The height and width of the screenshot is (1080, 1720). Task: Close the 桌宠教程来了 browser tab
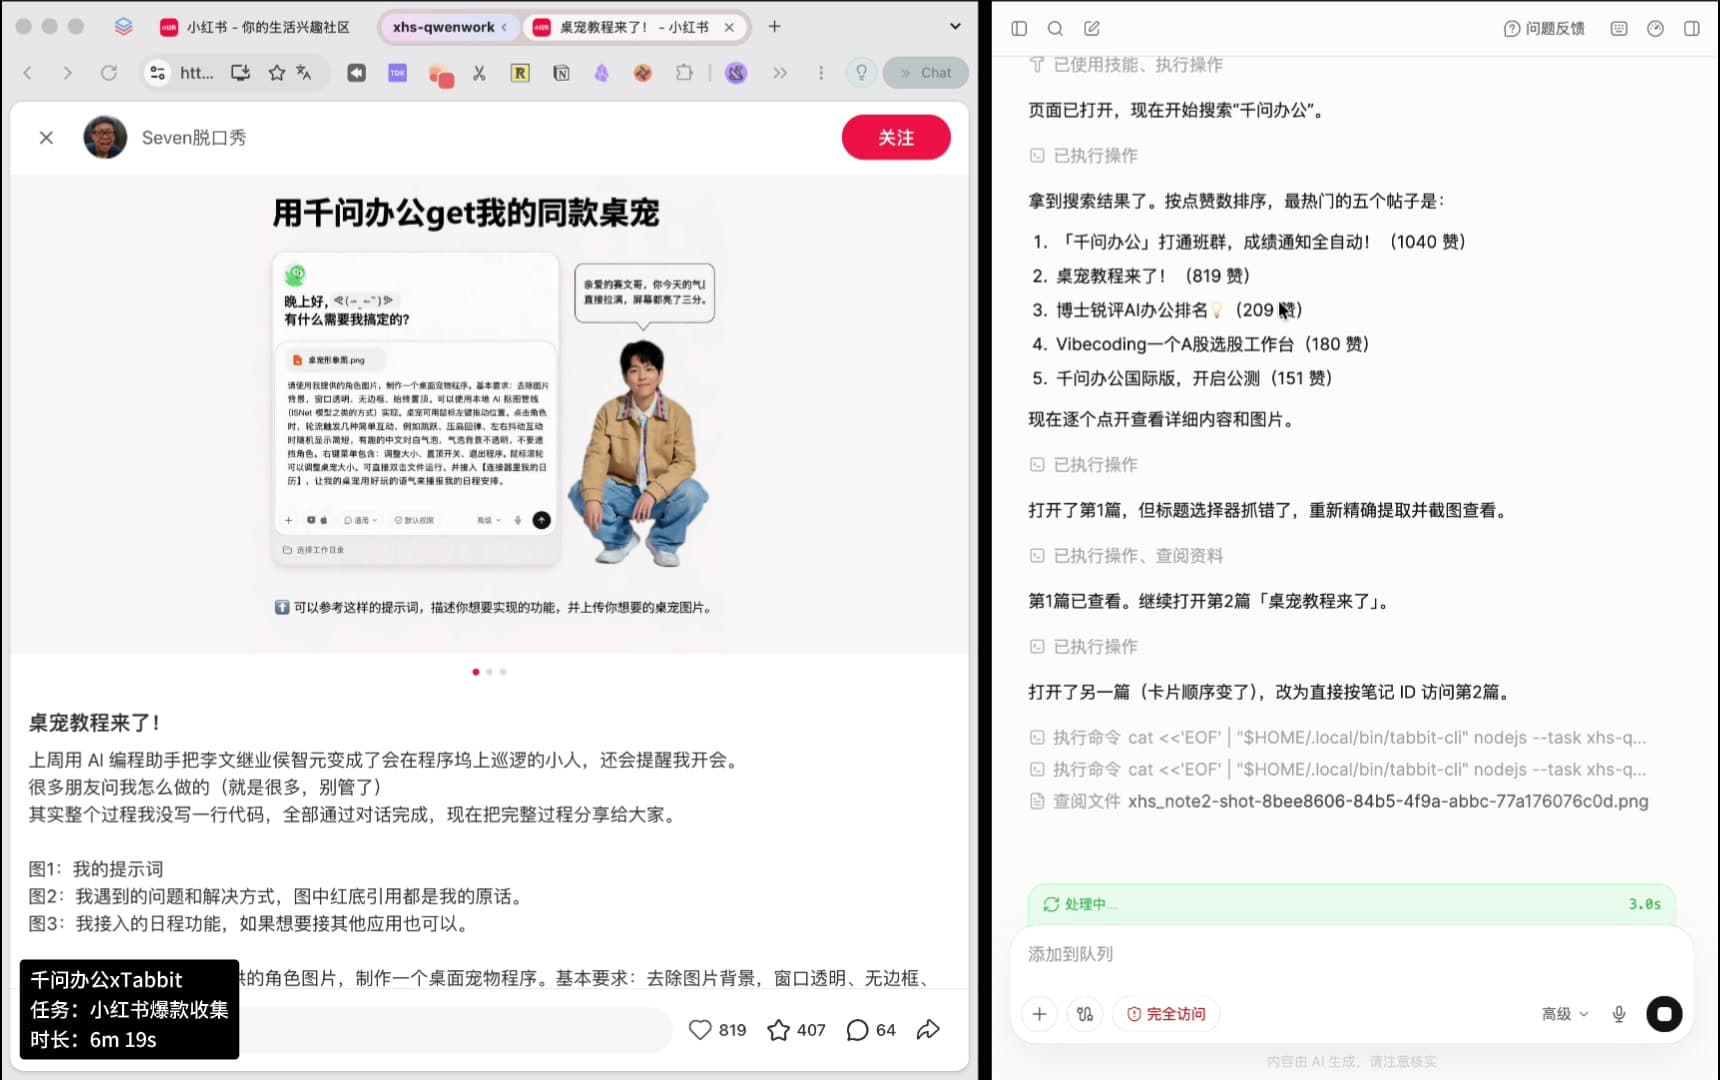tap(730, 27)
